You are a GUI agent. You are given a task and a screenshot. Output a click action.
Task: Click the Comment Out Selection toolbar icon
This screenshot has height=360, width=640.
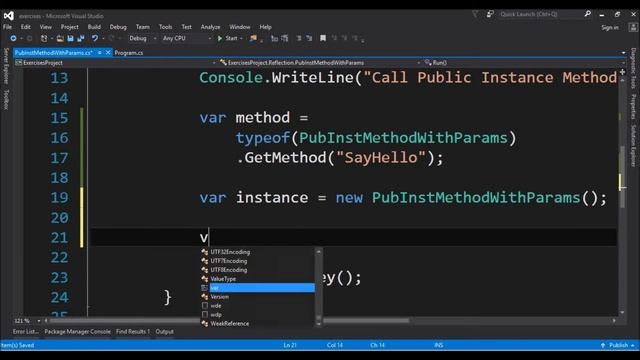[275, 38]
